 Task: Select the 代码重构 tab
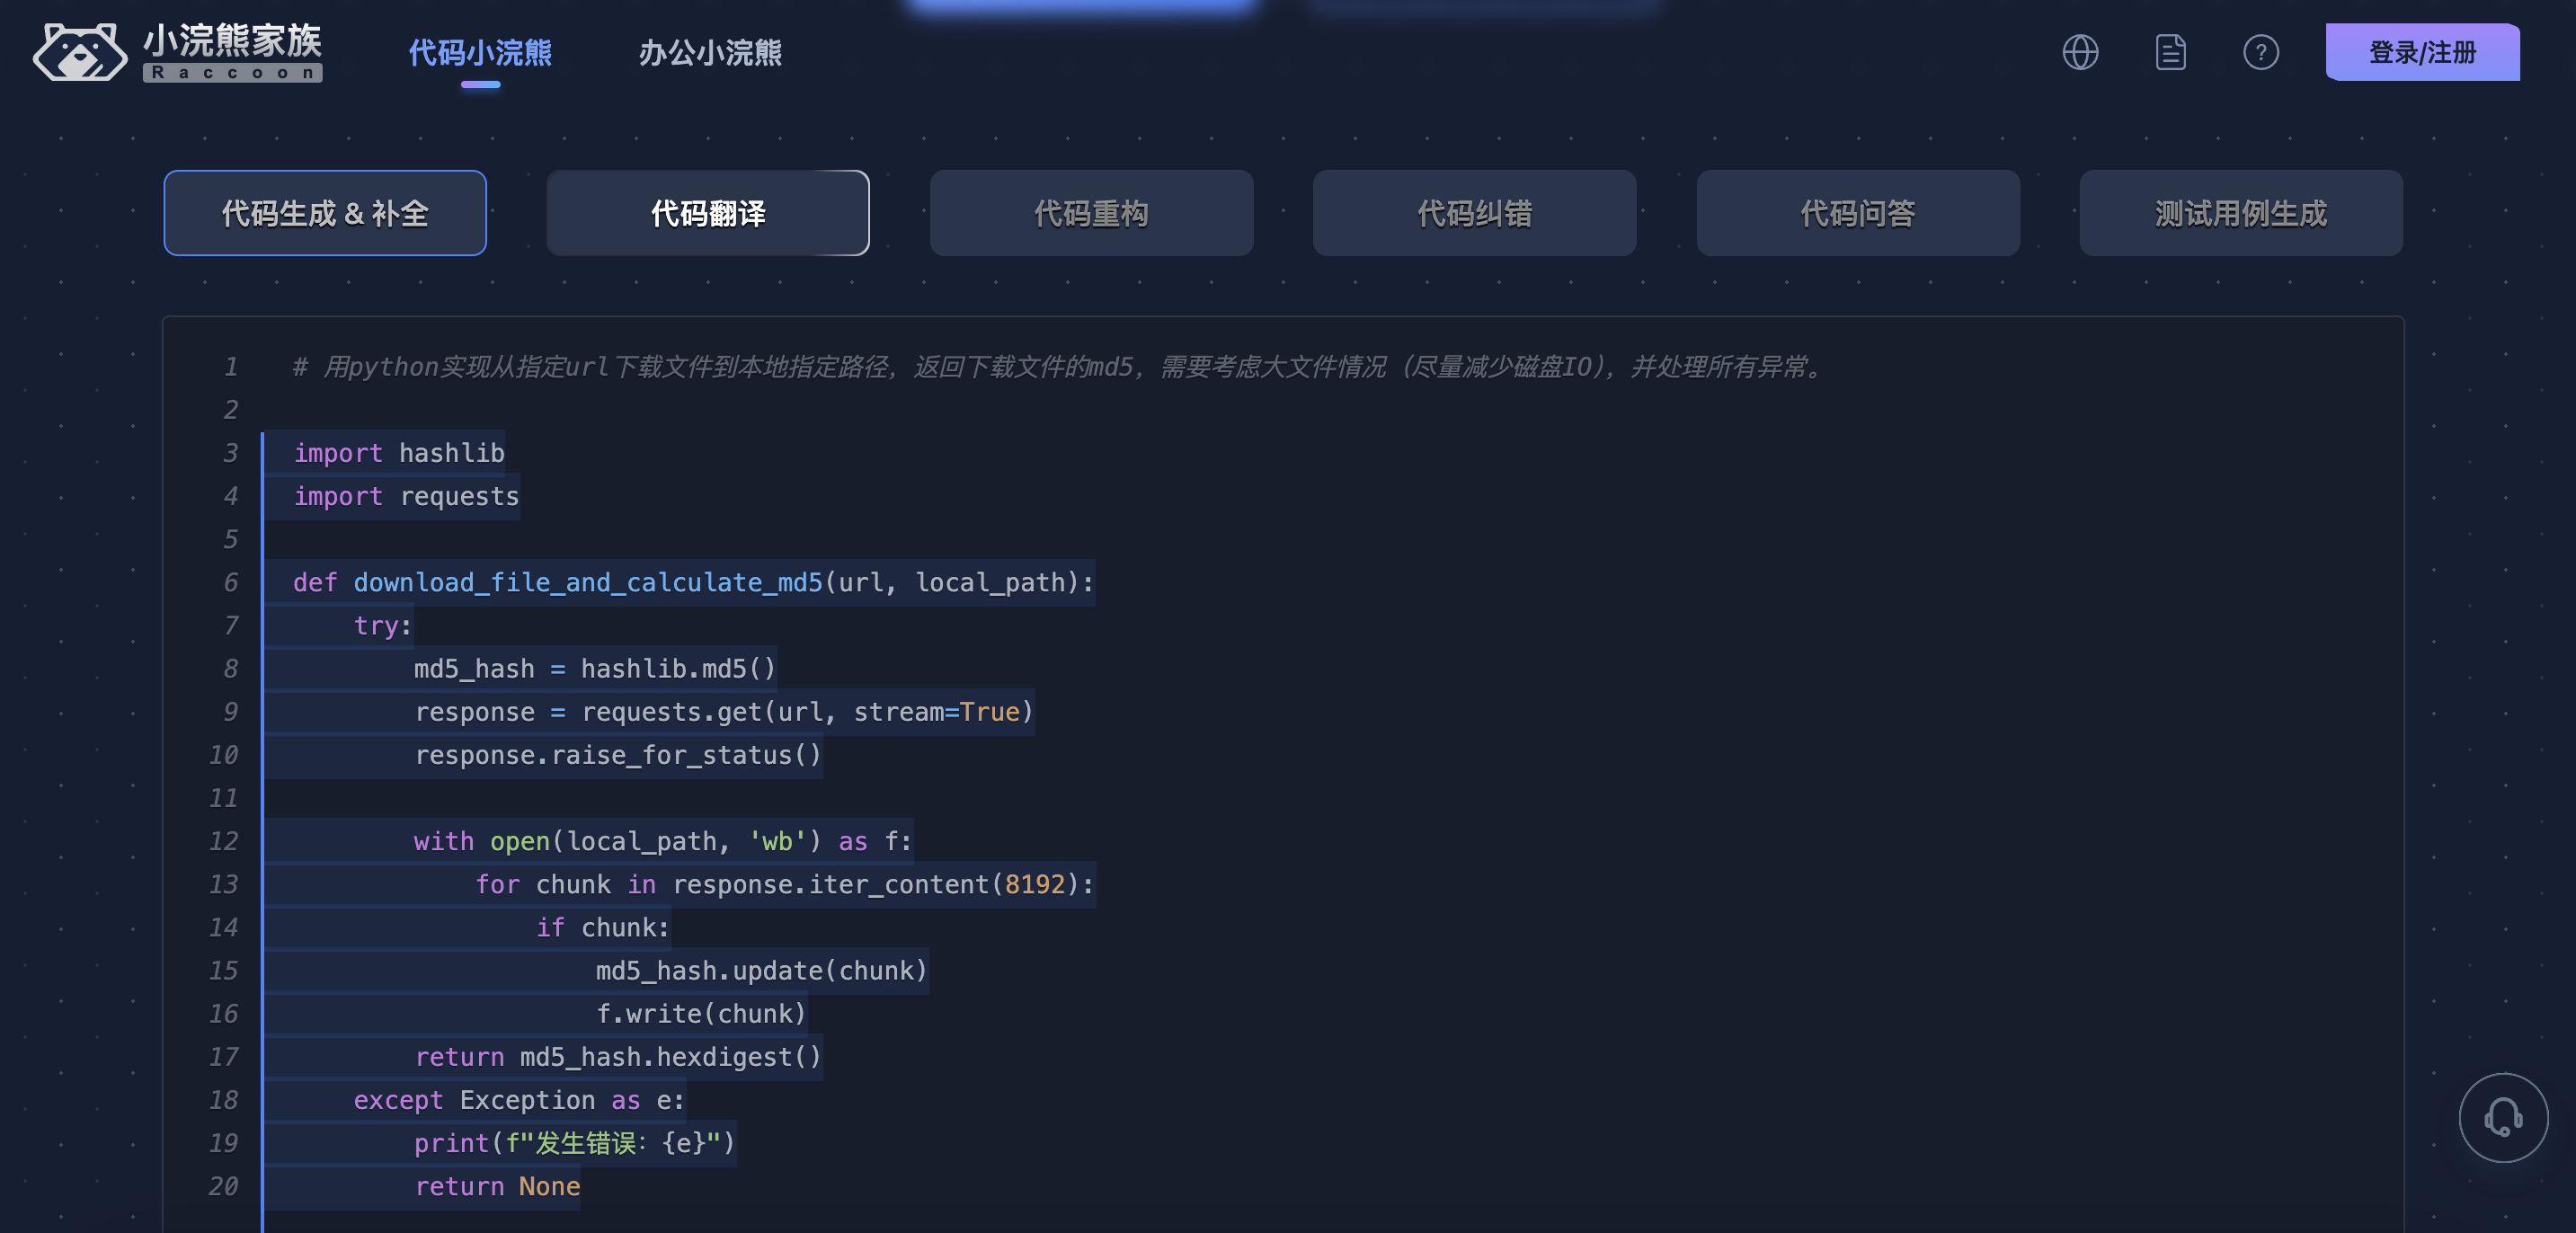pos(1091,213)
